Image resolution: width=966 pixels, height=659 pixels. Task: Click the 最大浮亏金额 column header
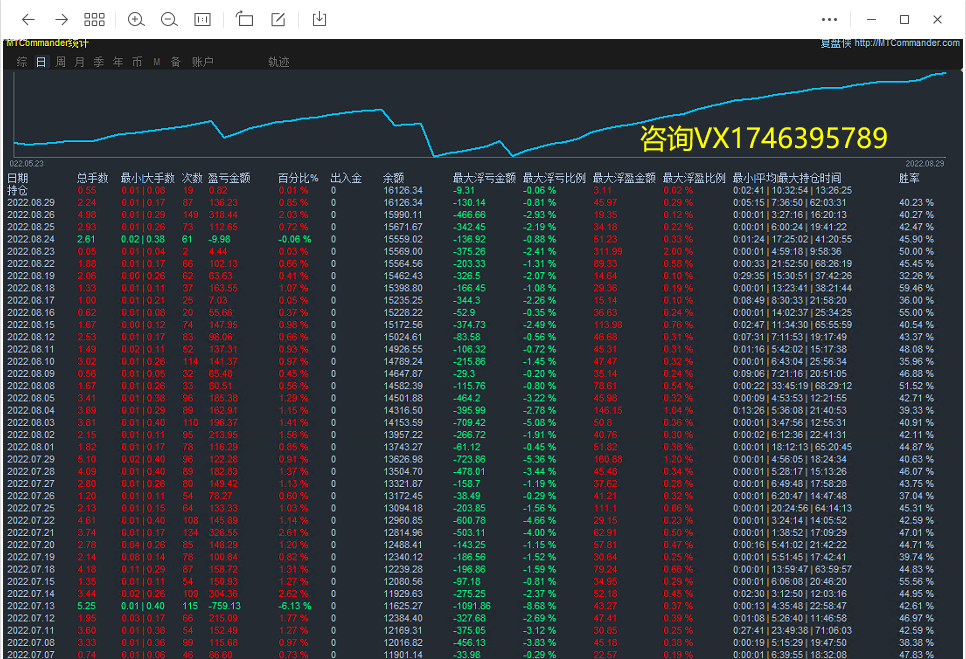click(484, 178)
